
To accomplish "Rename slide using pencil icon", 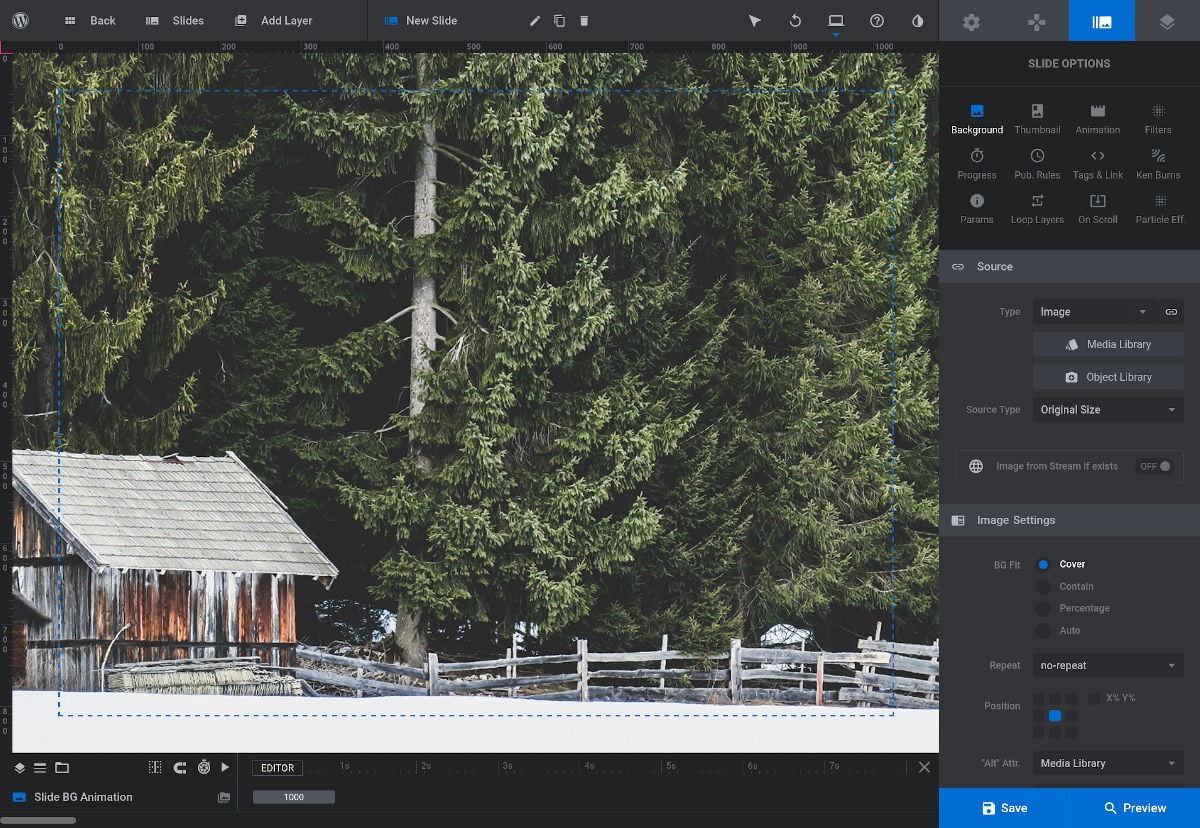I will [535, 21].
